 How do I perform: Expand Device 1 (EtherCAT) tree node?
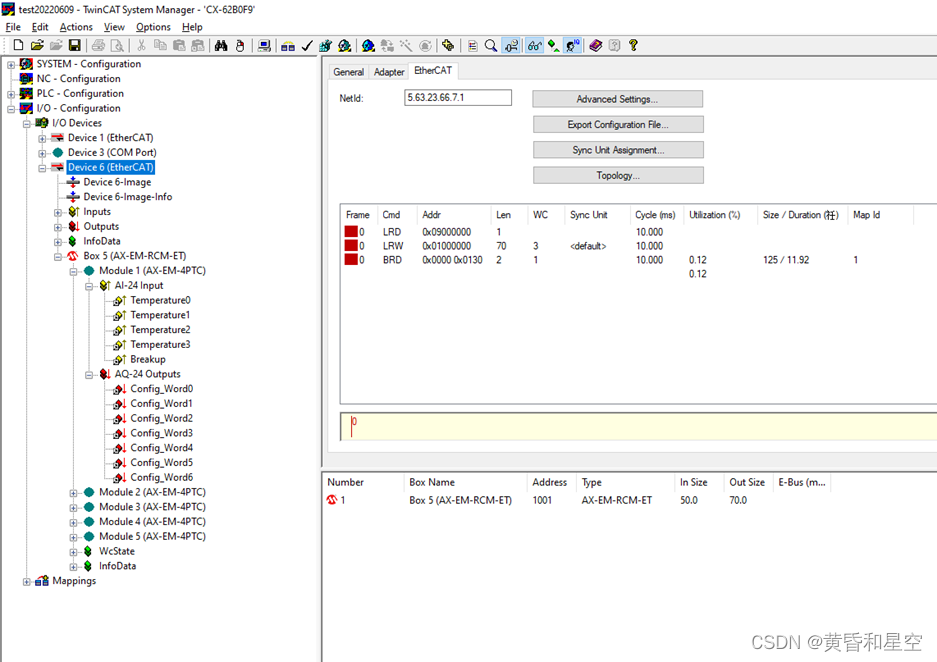pos(42,139)
